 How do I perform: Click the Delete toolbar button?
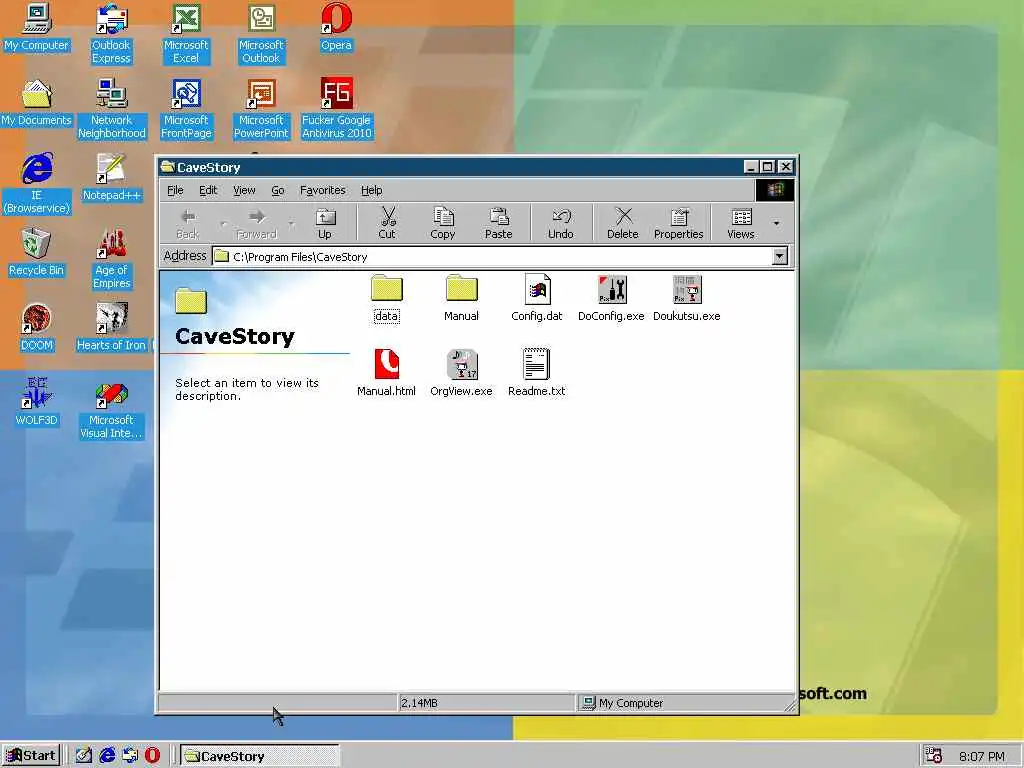pyautogui.click(x=622, y=224)
